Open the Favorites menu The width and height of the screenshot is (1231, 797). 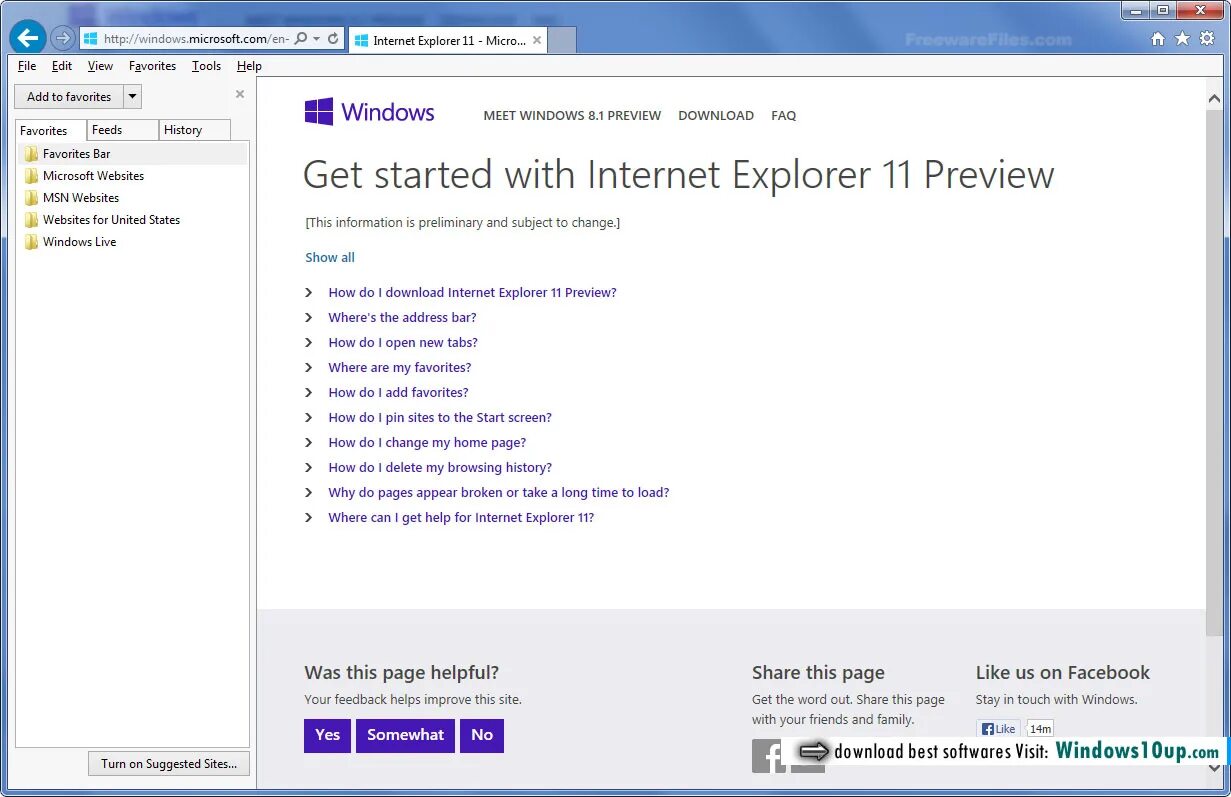coord(152,66)
